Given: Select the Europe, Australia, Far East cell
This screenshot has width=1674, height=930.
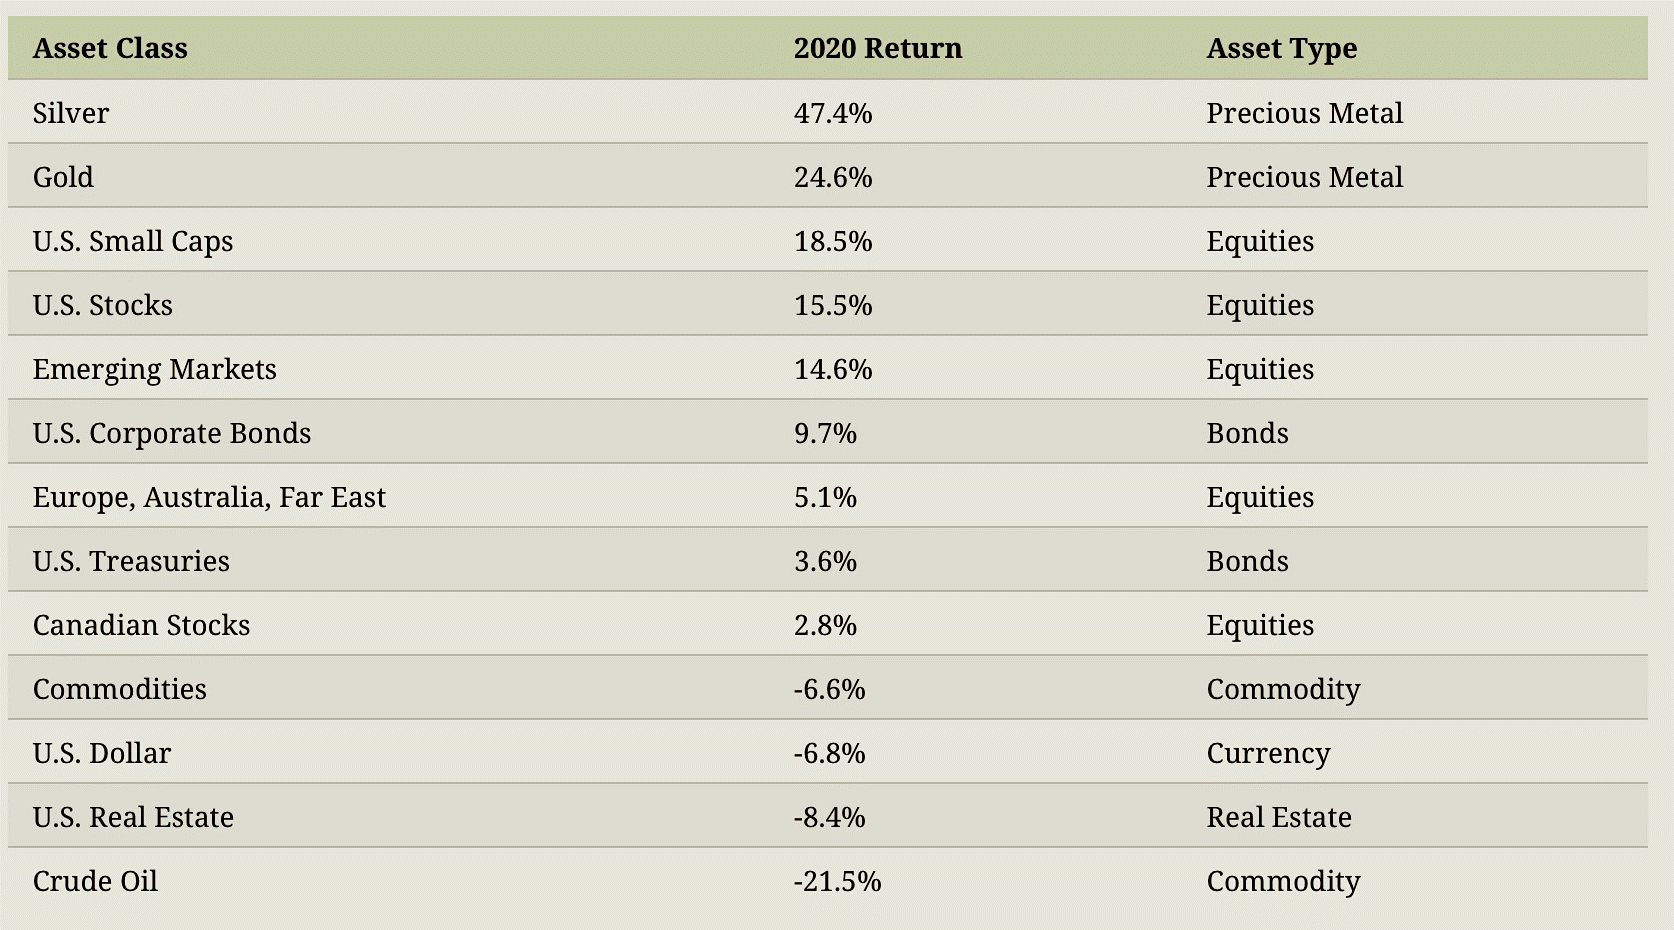Looking at the screenshot, I should [209, 497].
